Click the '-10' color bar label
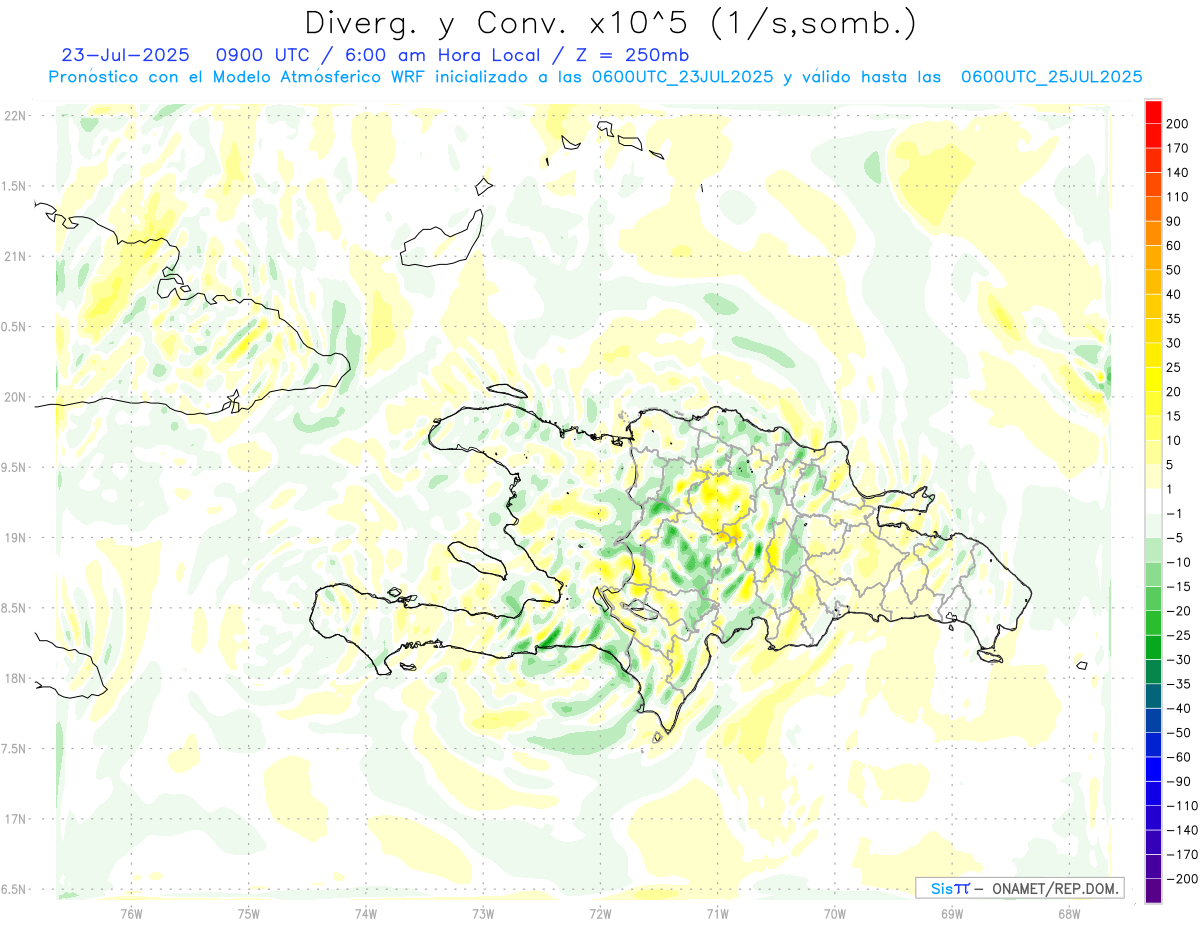1200x927 pixels. point(1178,563)
